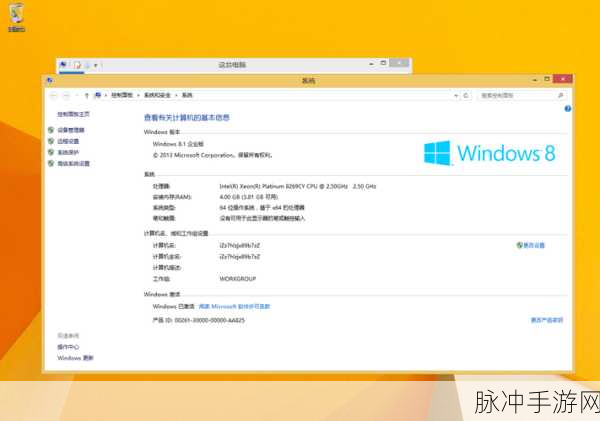600x421 pixels.
Task: Open Help via blue question mark
Action: [568, 109]
